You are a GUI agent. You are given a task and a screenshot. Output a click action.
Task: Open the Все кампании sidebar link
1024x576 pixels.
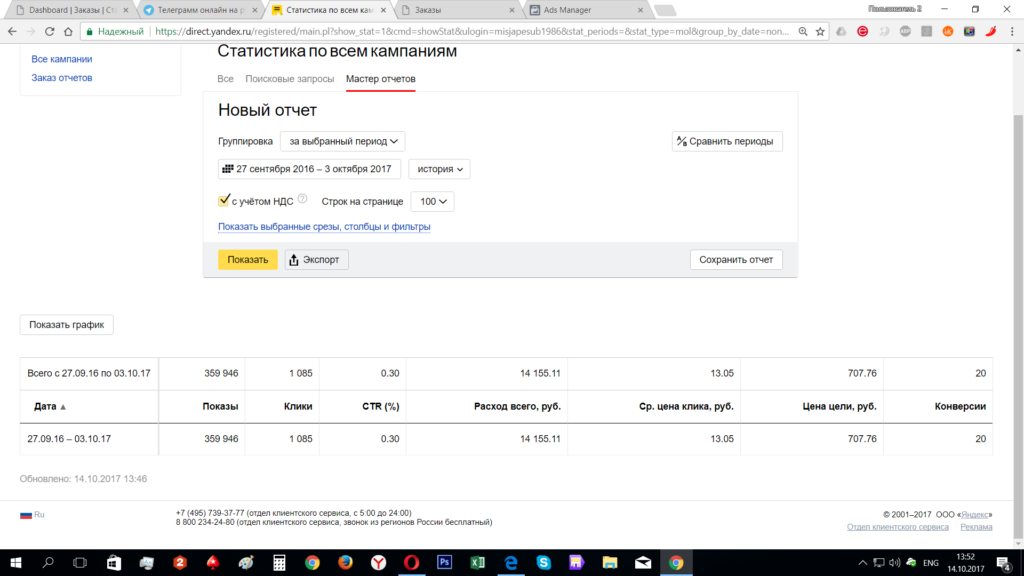tap(61, 59)
